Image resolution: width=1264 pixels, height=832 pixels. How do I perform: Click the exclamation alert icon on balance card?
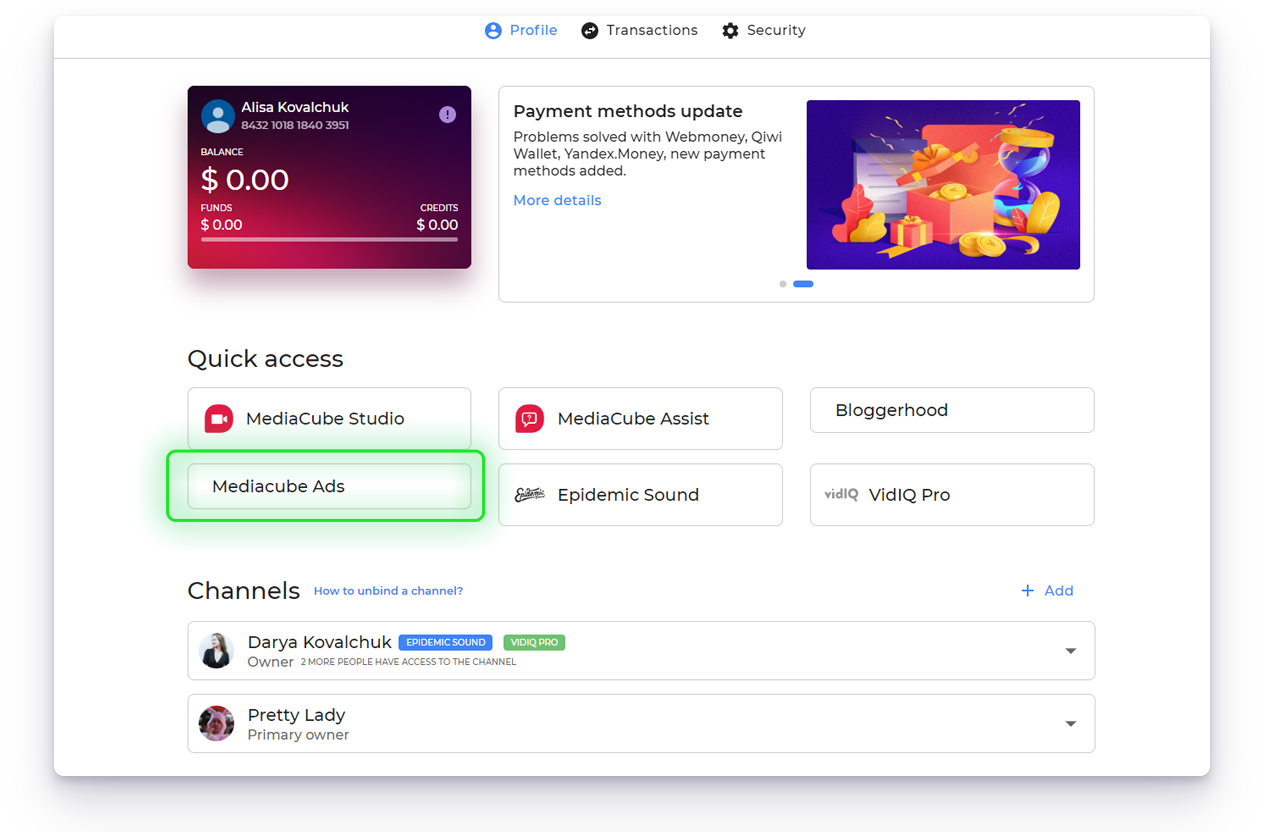tap(447, 115)
